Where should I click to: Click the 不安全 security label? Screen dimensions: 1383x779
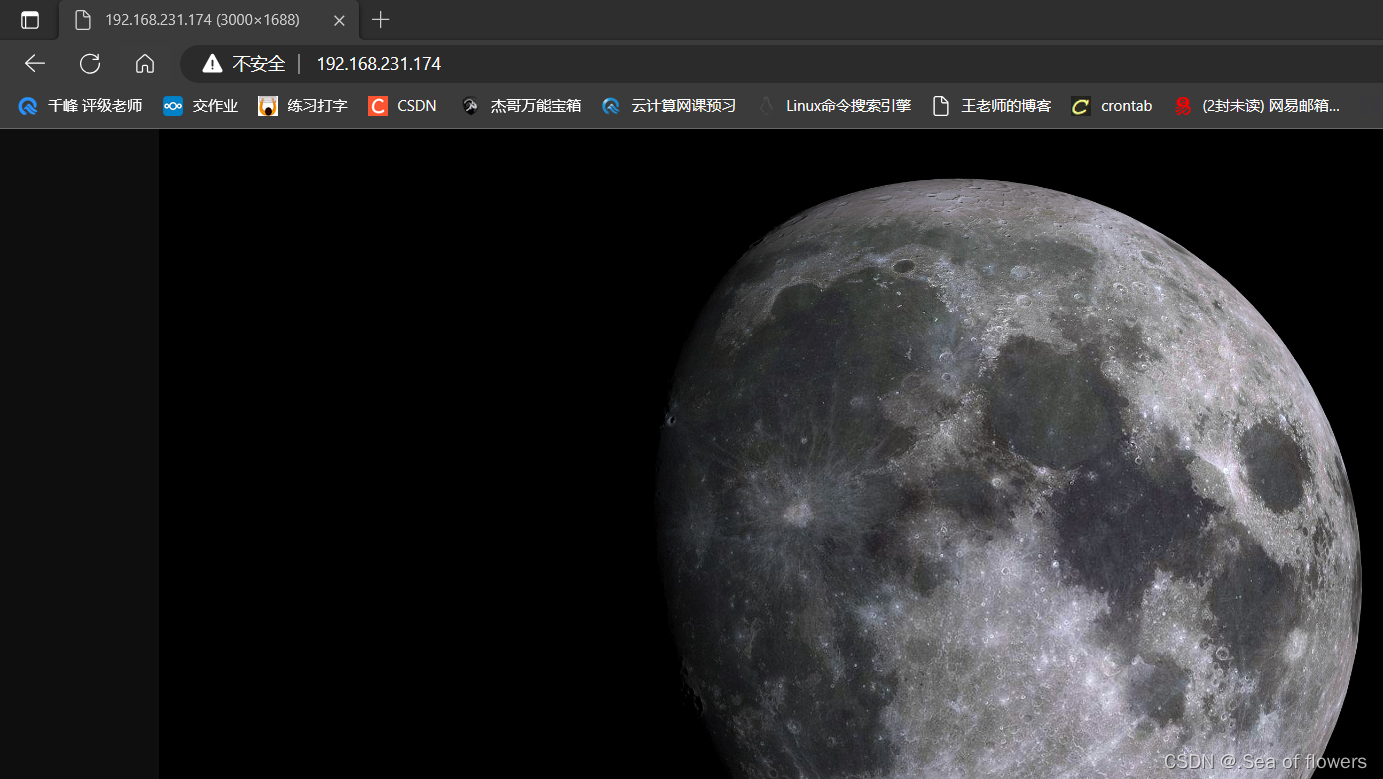coord(259,64)
